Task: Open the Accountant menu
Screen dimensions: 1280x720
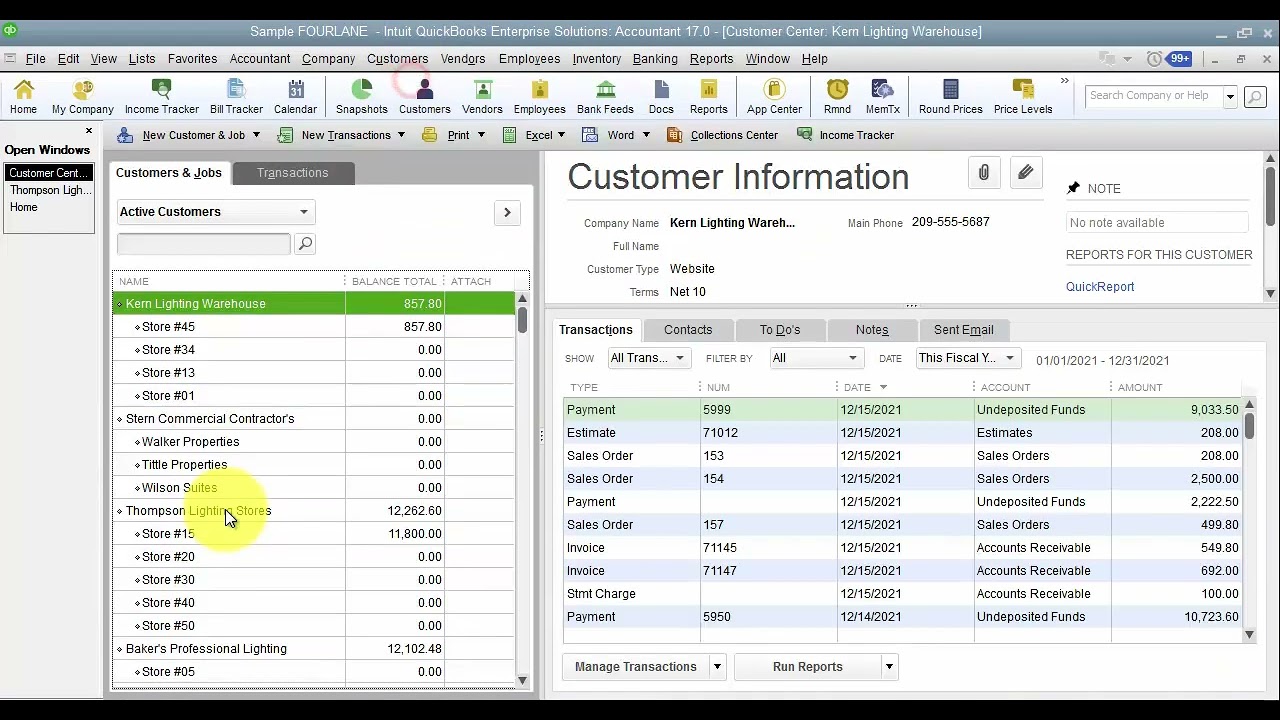Action: pyautogui.click(x=260, y=59)
